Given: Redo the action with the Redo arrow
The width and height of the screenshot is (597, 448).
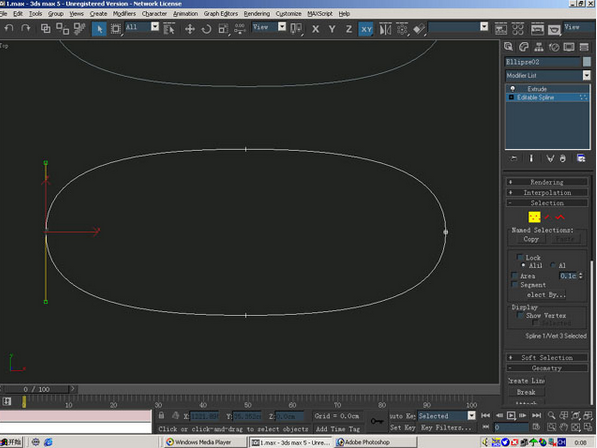Looking at the screenshot, I should pos(26,29).
